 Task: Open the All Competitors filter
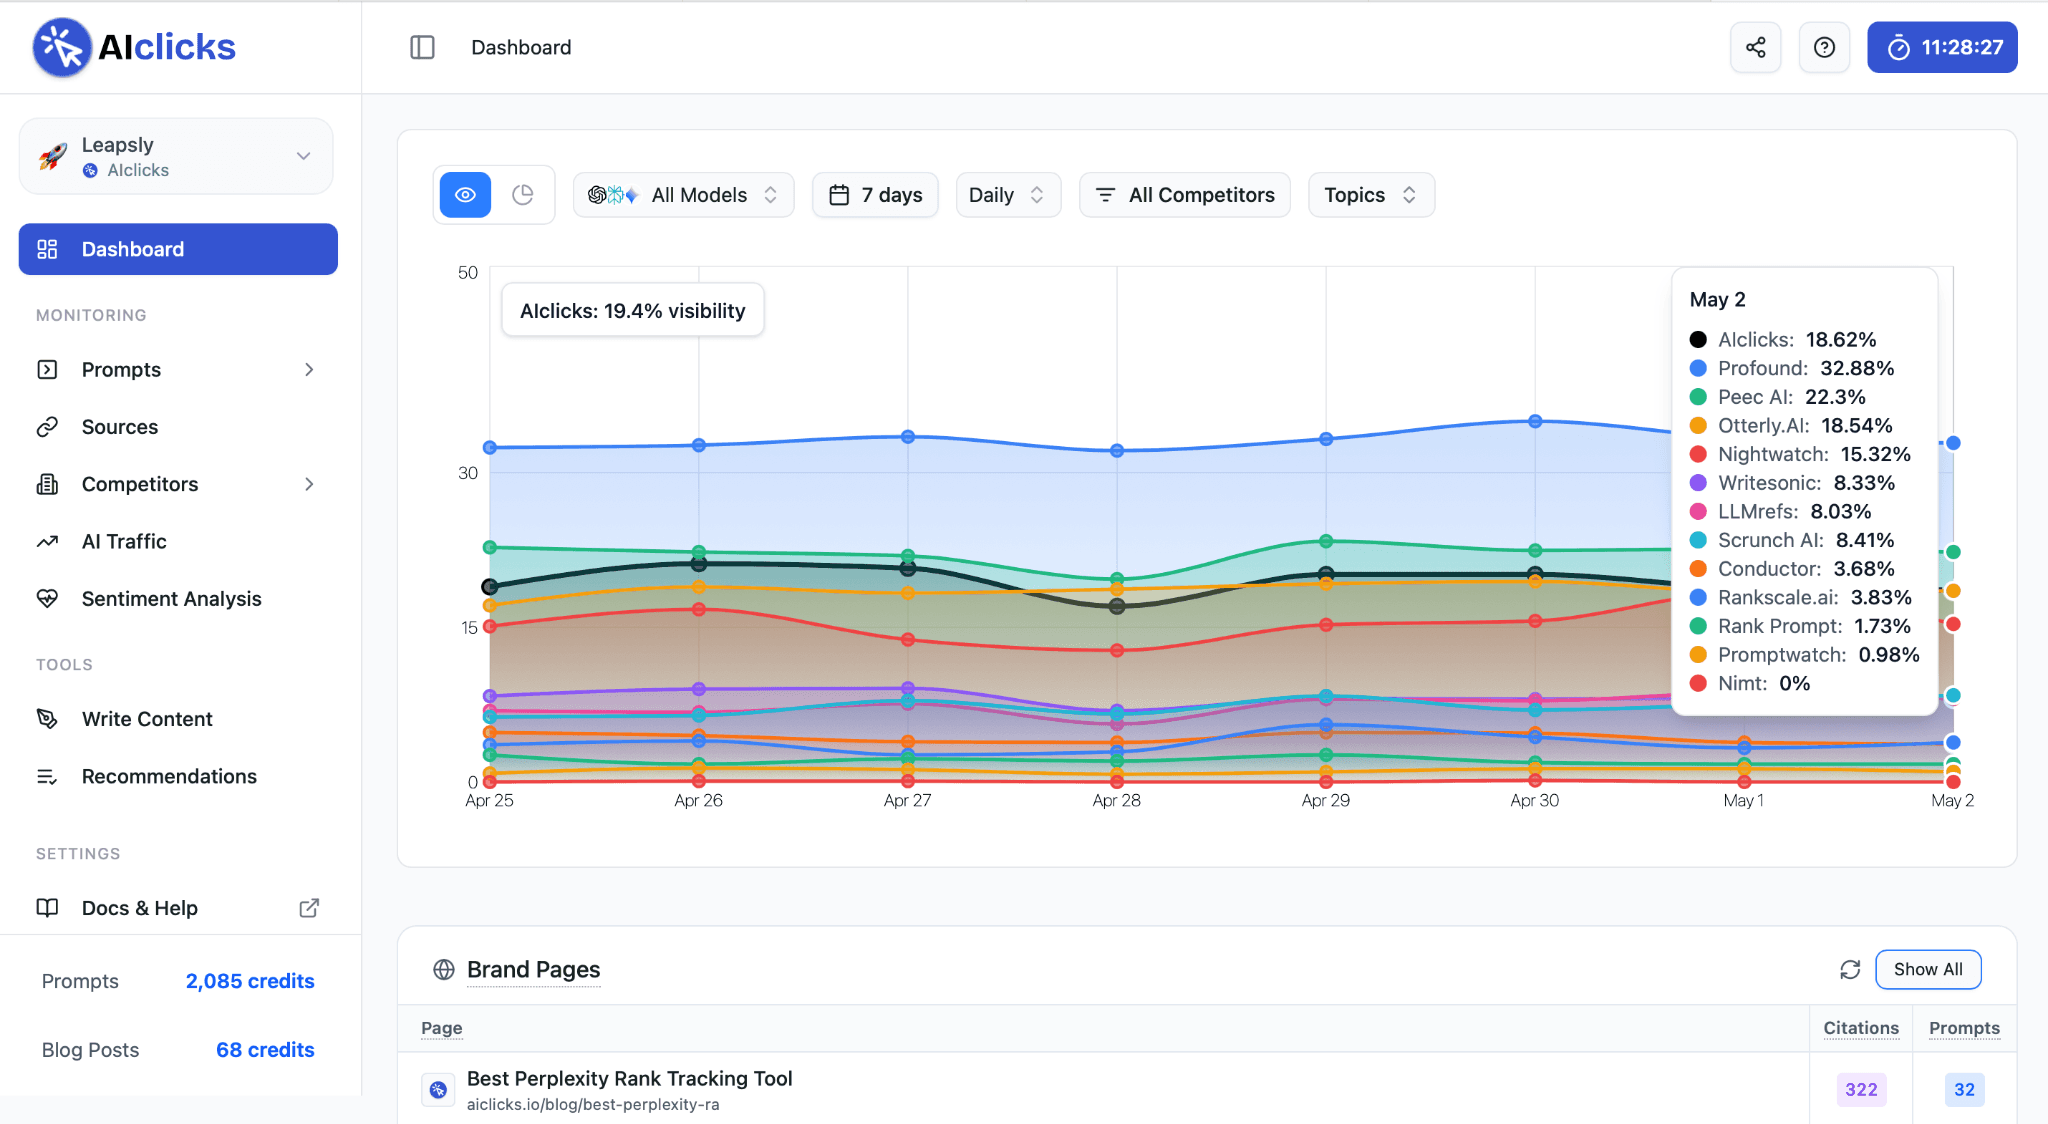pos(1185,195)
